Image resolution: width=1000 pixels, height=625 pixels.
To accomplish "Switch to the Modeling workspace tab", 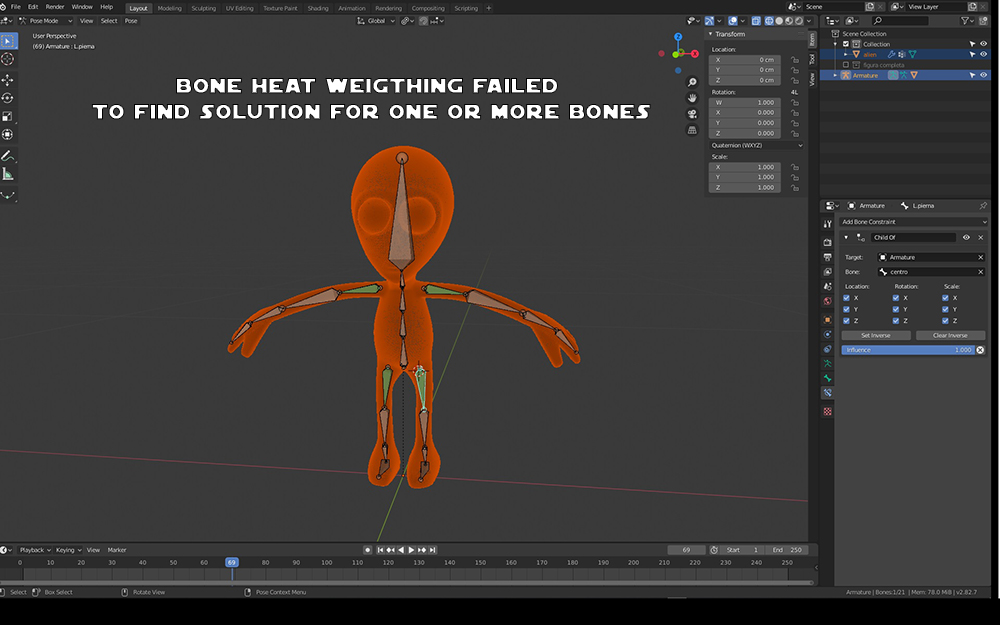I will 170,8.
